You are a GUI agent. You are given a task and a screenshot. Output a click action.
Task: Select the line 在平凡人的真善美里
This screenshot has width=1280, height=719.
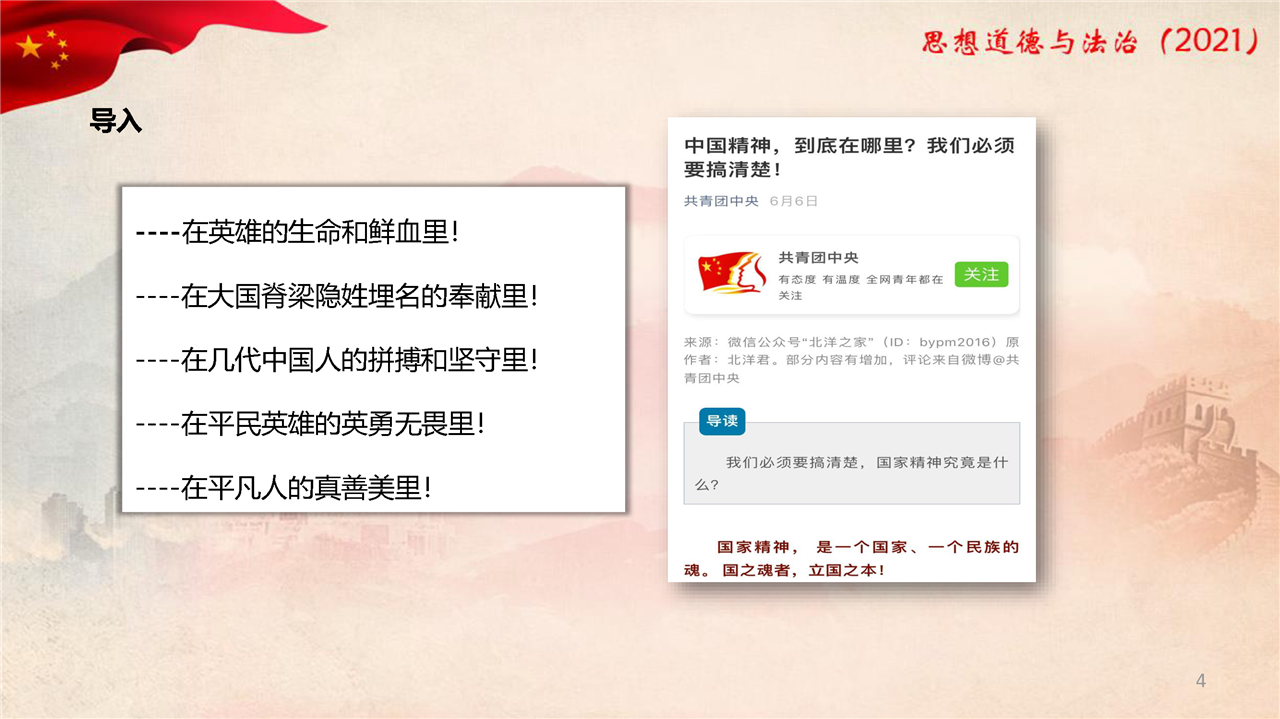point(284,488)
